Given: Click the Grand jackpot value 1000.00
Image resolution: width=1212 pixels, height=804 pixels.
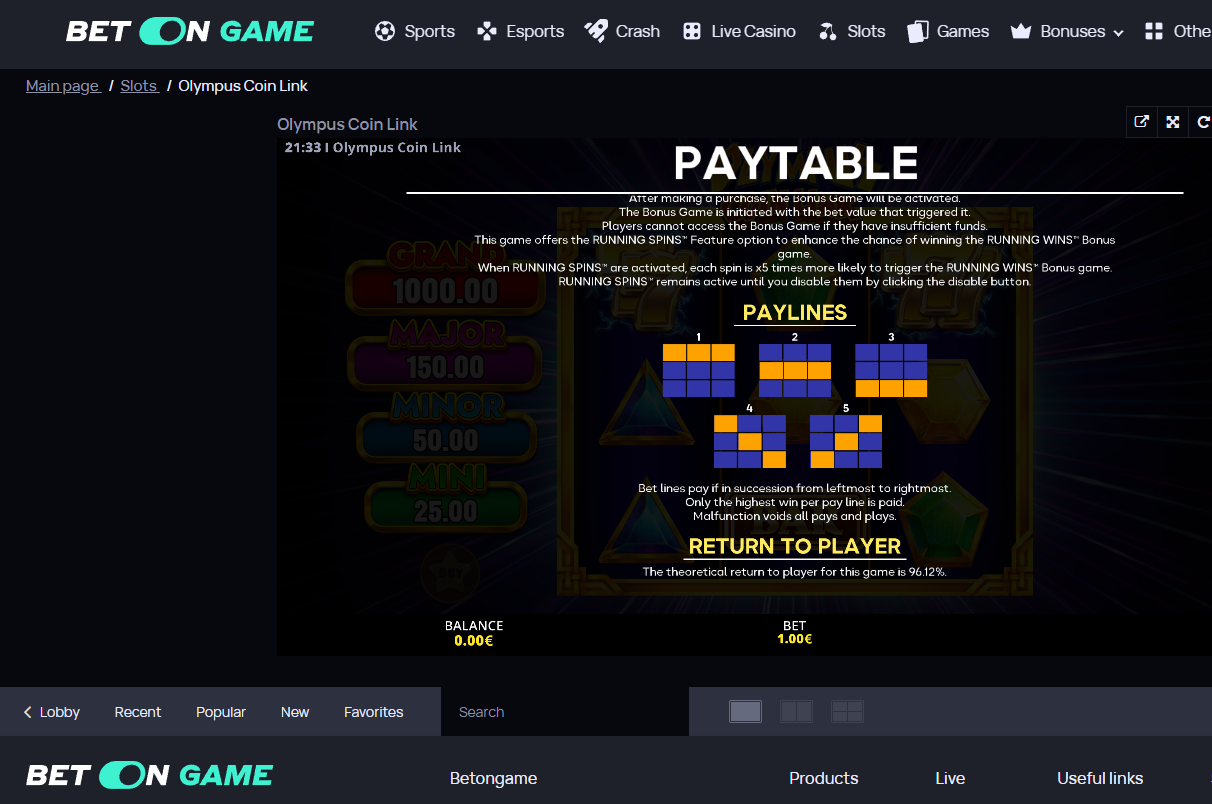Looking at the screenshot, I should (446, 292).
